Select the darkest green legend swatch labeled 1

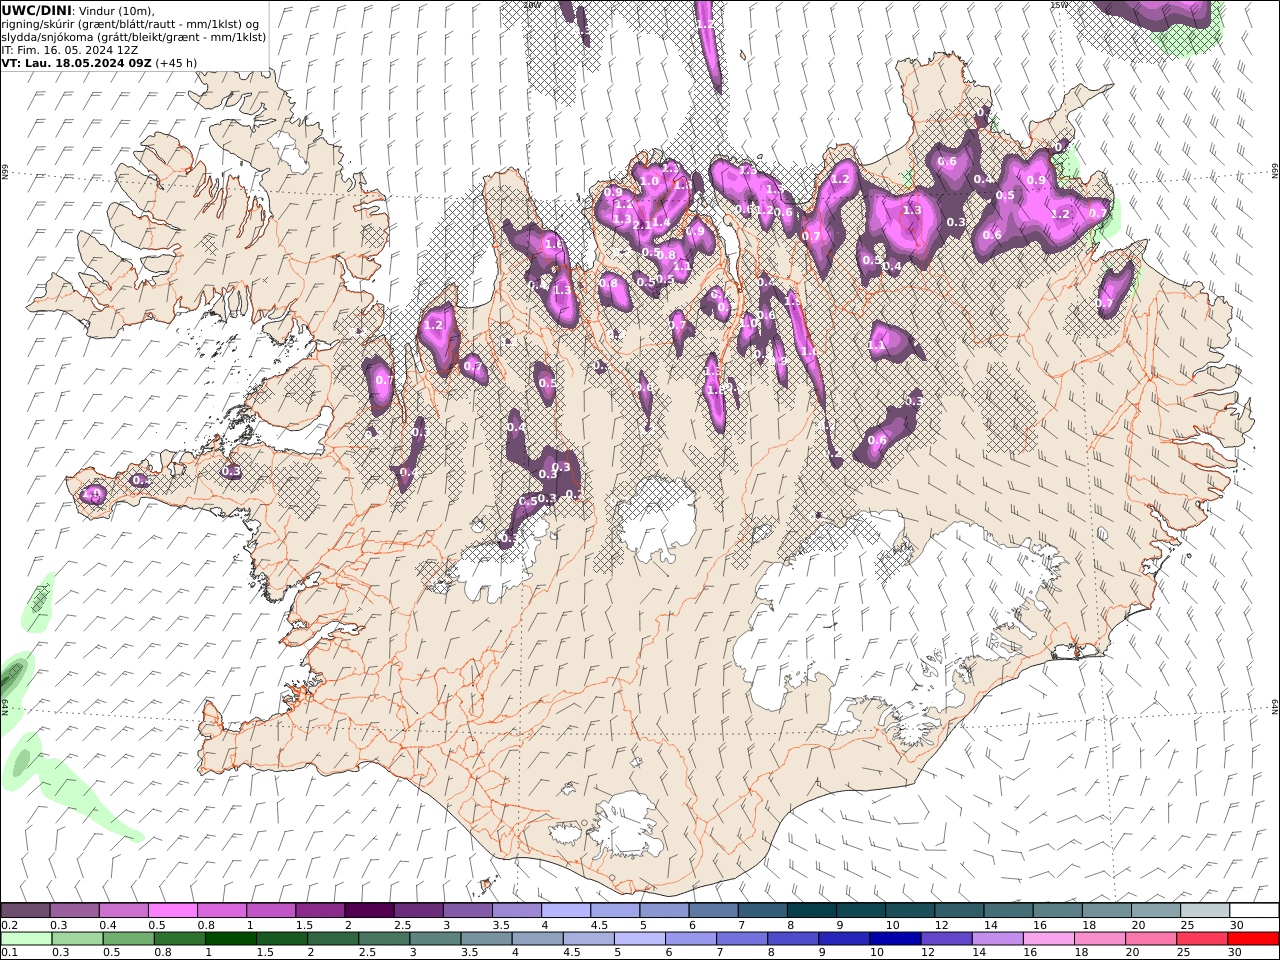pyautogui.click(x=231, y=939)
